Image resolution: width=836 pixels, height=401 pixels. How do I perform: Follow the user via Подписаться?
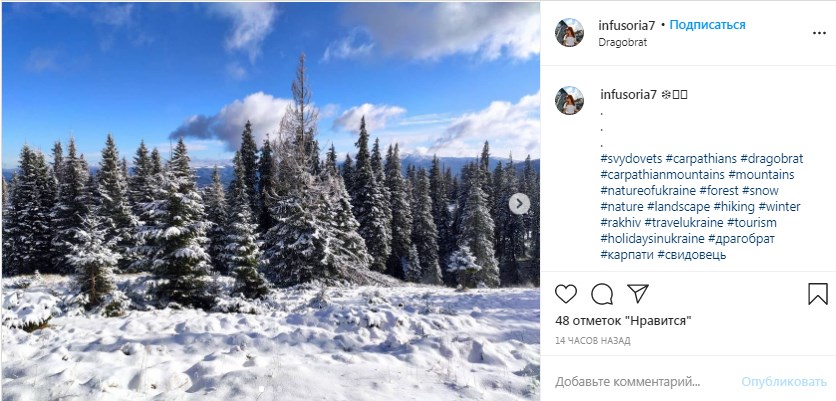(709, 24)
